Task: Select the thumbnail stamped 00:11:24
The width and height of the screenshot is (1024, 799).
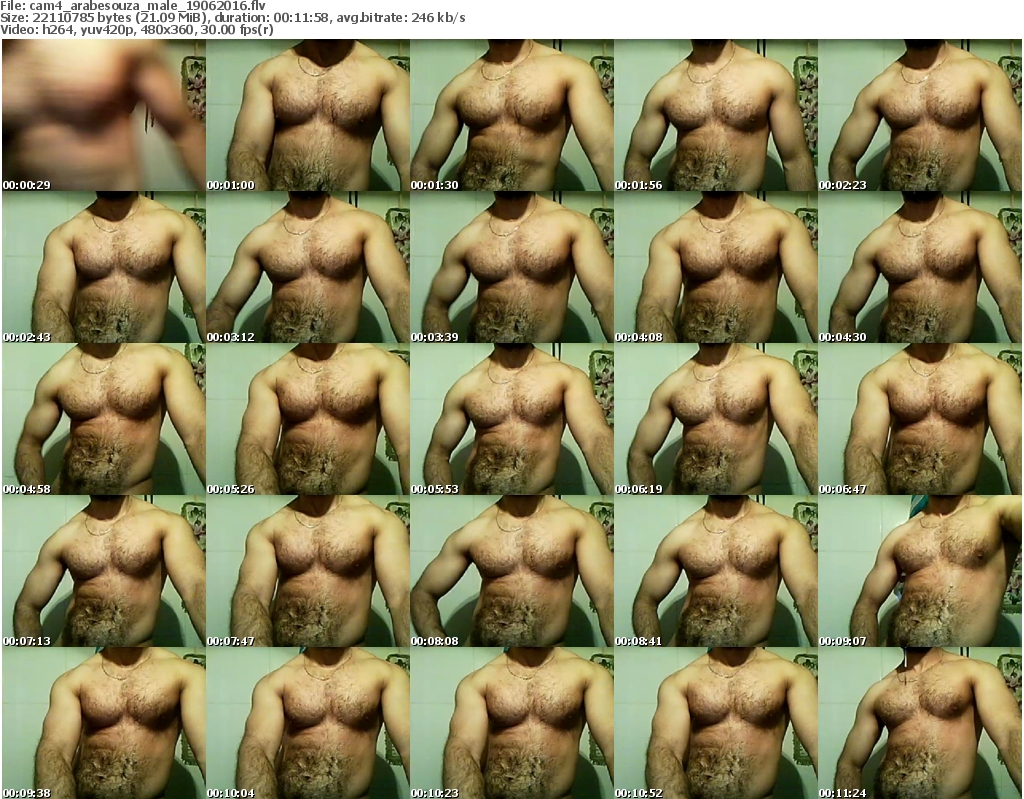Action: 920,723
